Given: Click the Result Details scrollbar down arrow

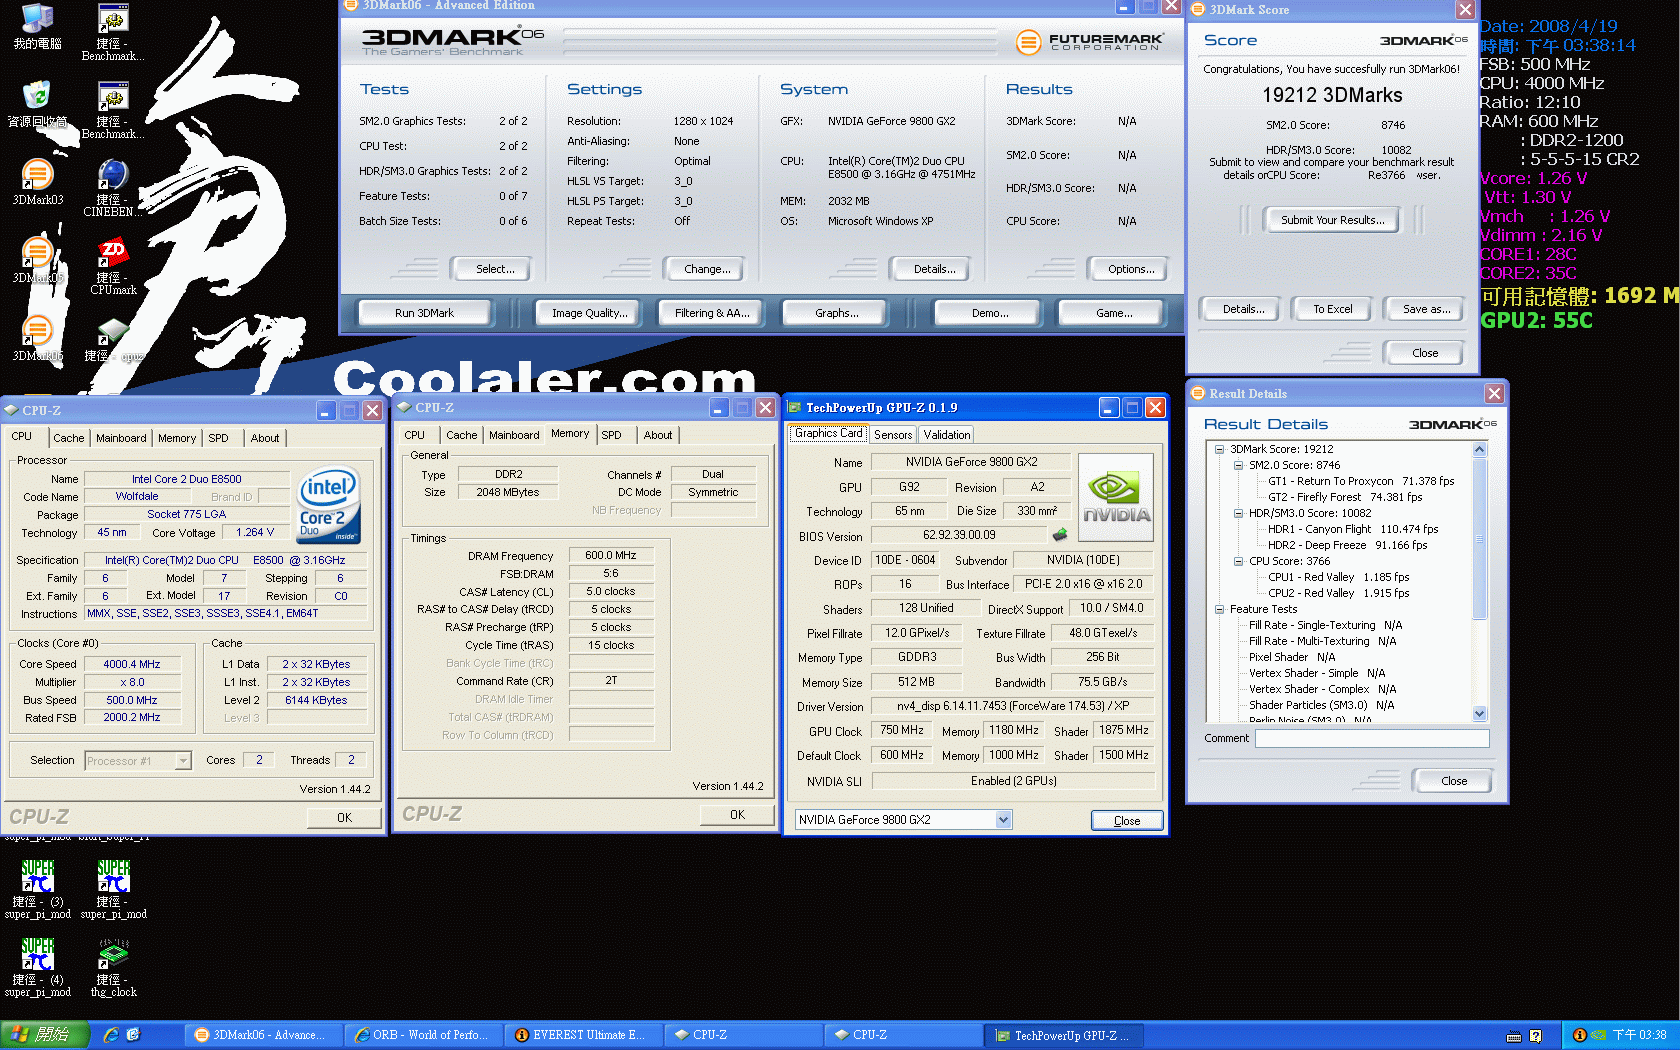Looking at the screenshot, I should (x=1480, y=713).
